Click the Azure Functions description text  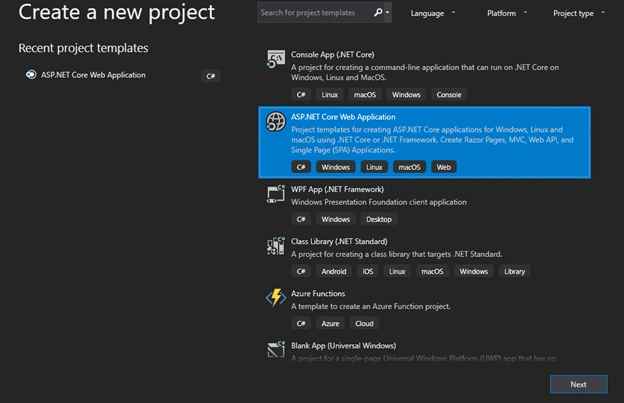pyautogui.click(x=370, y=306)
